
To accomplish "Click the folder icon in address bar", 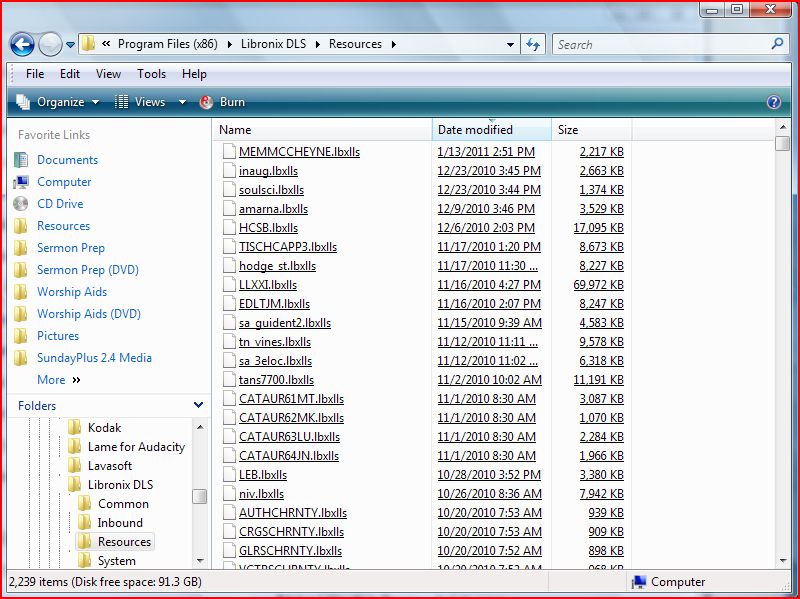I will (x=88, y=44).
